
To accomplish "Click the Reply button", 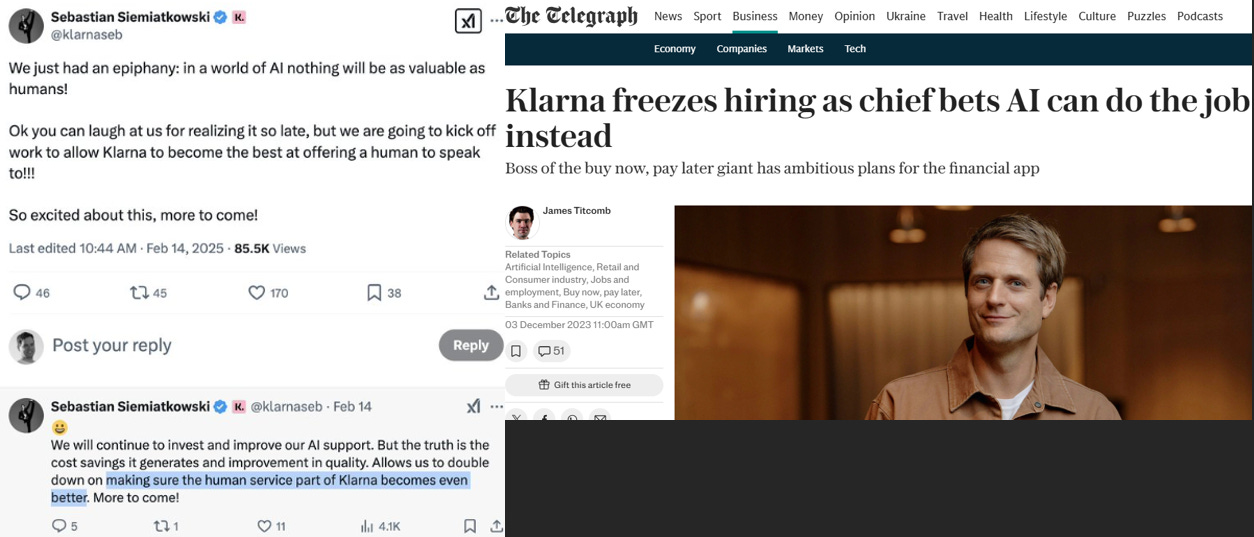I will pos(470,345).
